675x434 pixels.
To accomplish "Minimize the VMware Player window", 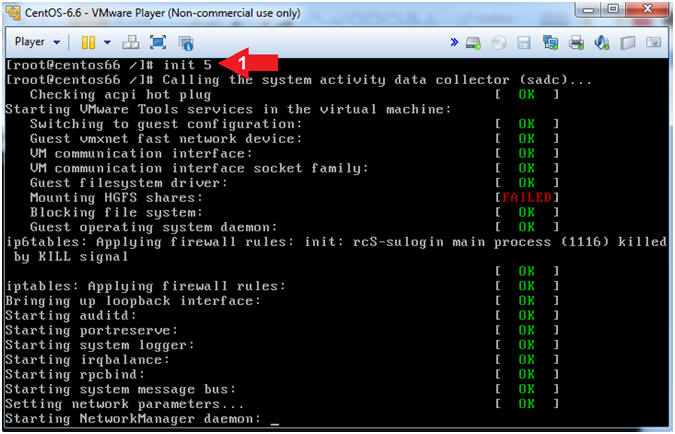I will click(588, 9).
